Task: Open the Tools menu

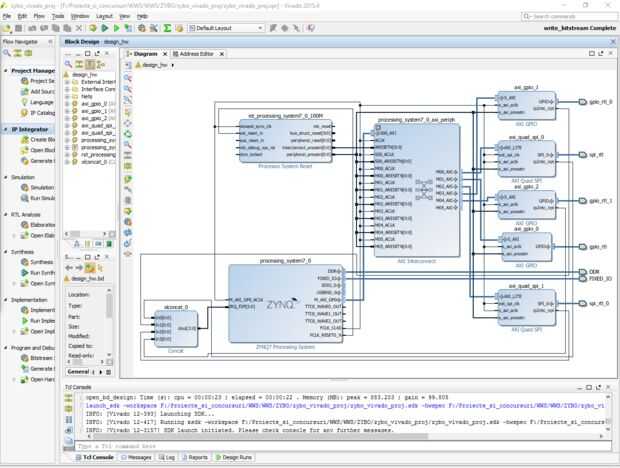Action: (58, 17)
